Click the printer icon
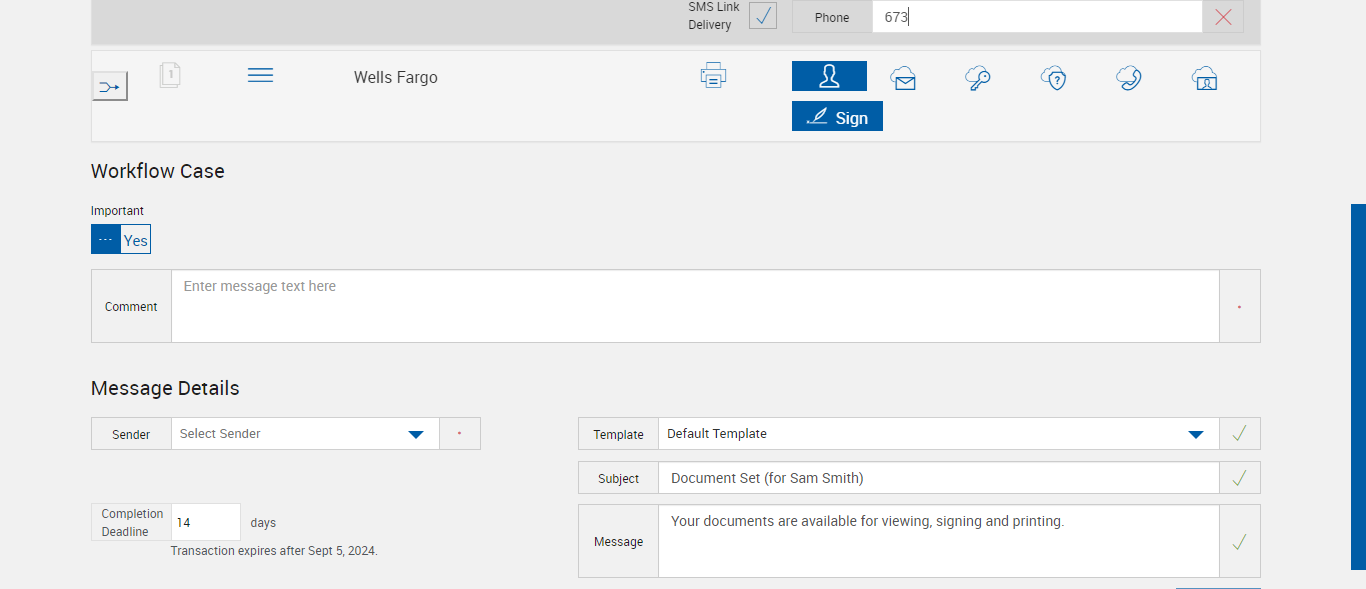Image resolution: width=1366 pixels, height=589 pixels. (713, 76)
